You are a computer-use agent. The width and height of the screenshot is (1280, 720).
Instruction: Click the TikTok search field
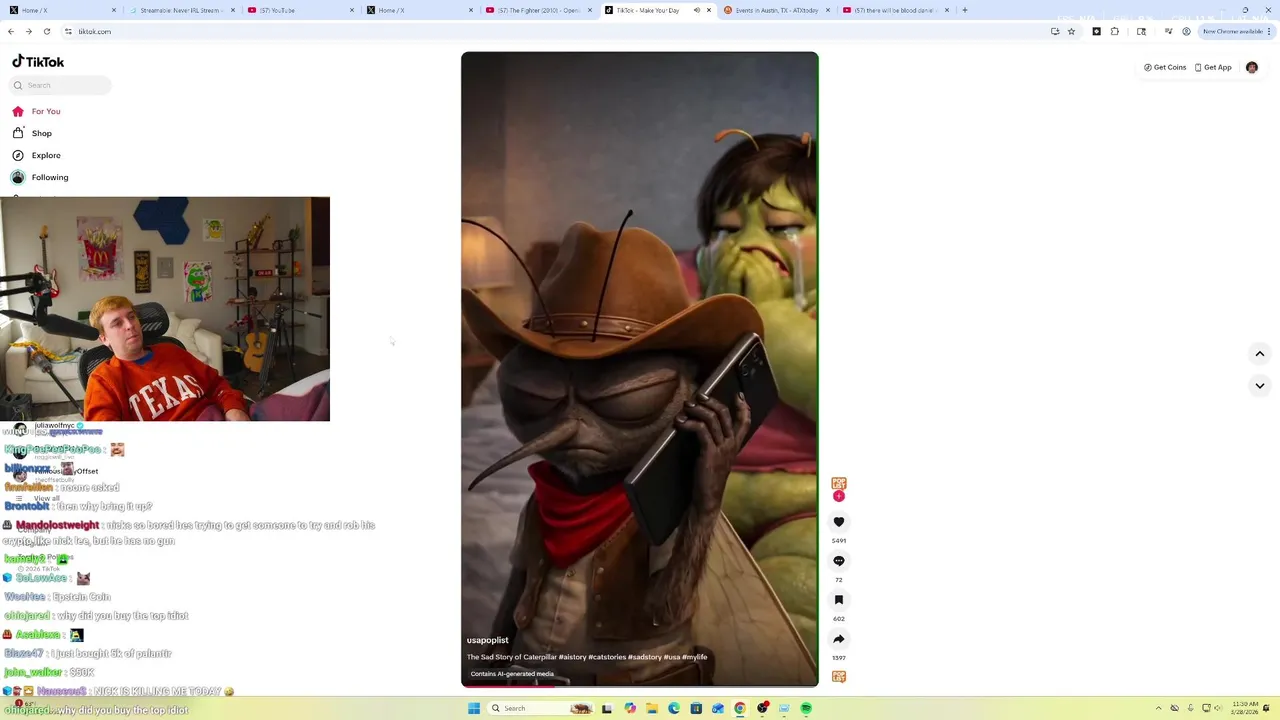point(60,85)
